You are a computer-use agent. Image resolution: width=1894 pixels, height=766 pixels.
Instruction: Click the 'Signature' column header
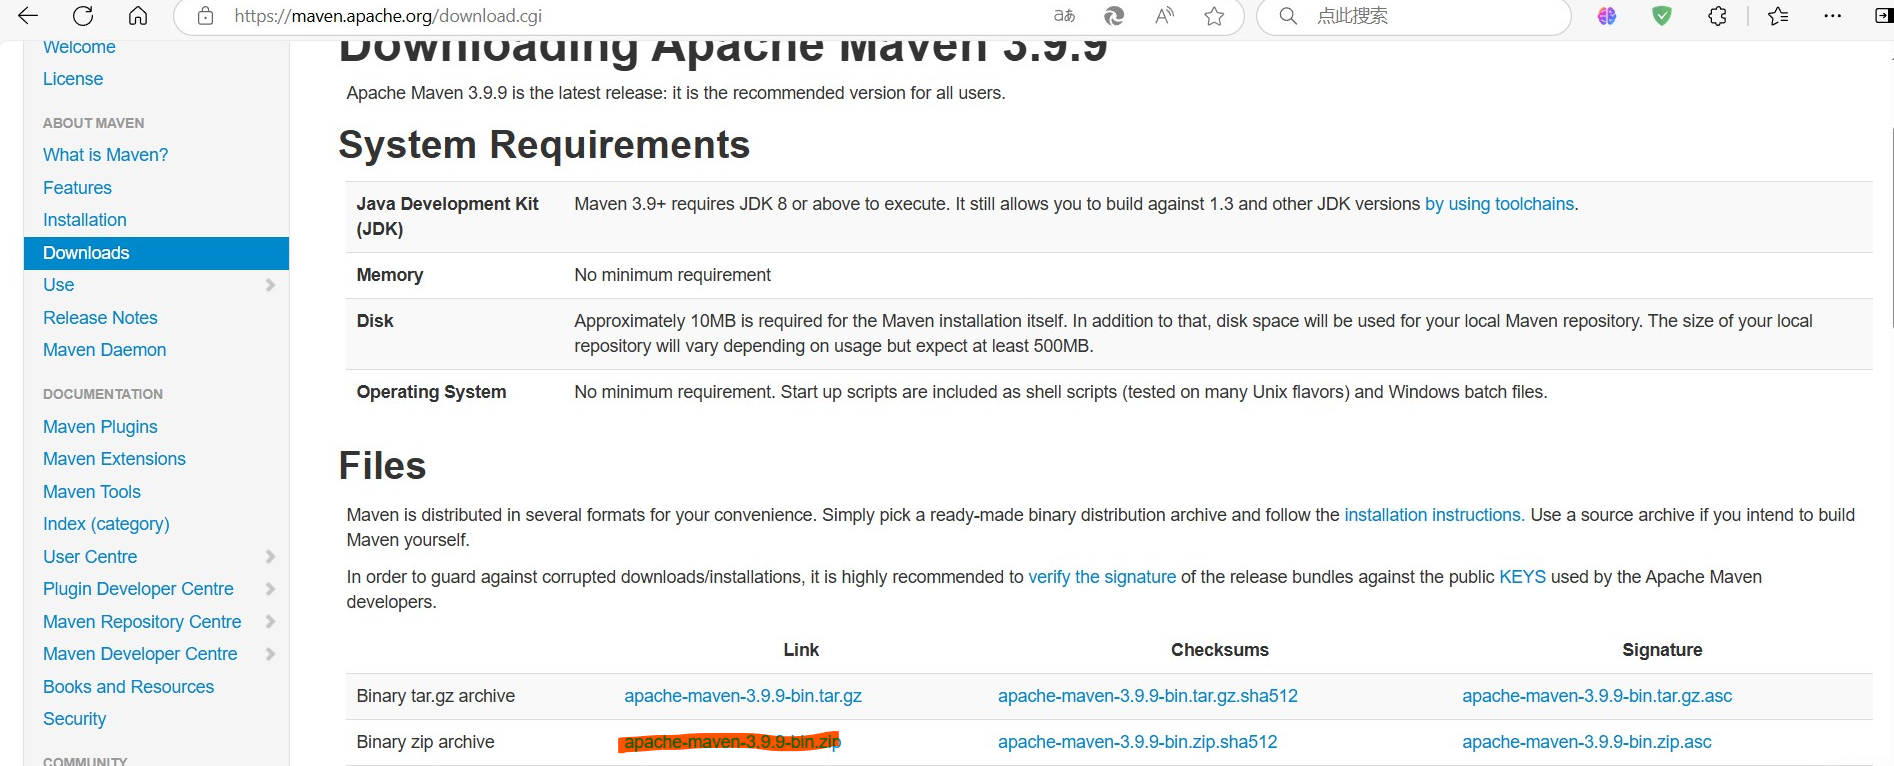click(1662, 650)
